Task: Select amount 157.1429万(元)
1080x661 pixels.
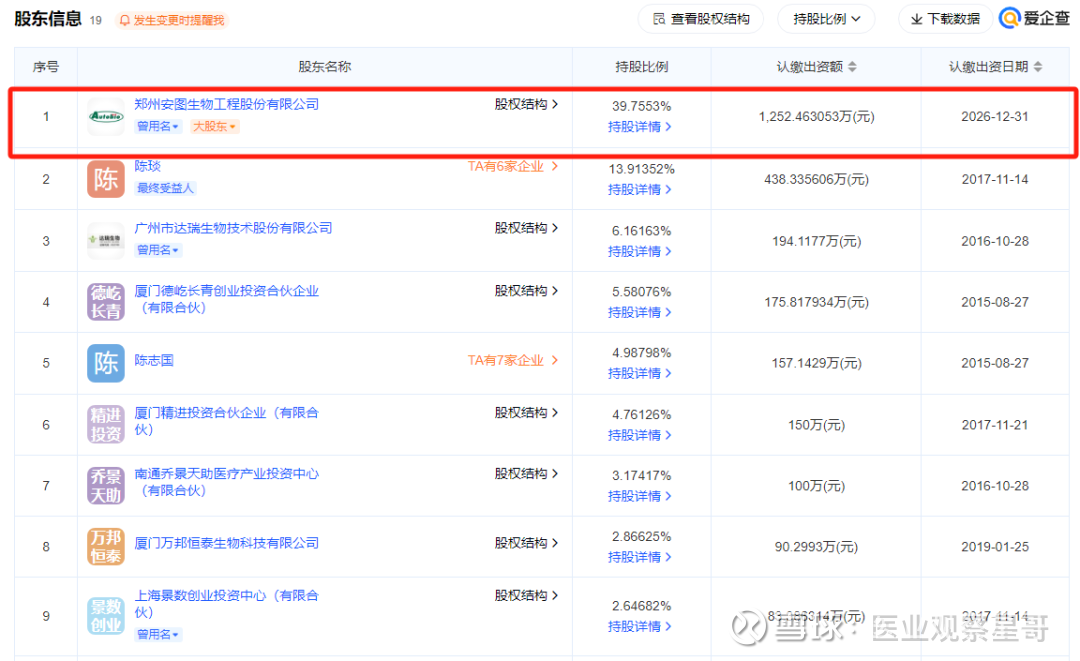Action: [816, 363]
